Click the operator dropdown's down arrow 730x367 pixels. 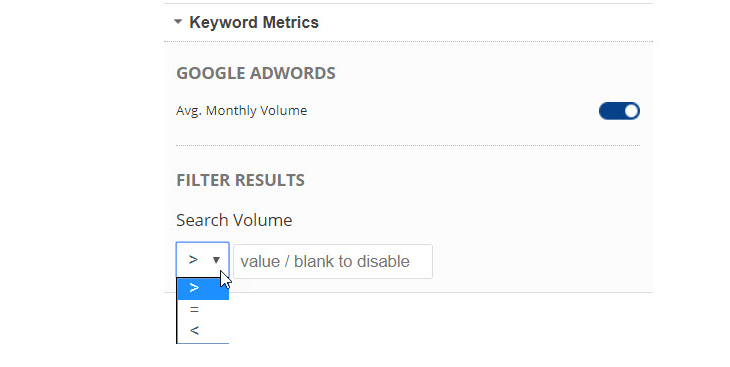tap(216, 260)
